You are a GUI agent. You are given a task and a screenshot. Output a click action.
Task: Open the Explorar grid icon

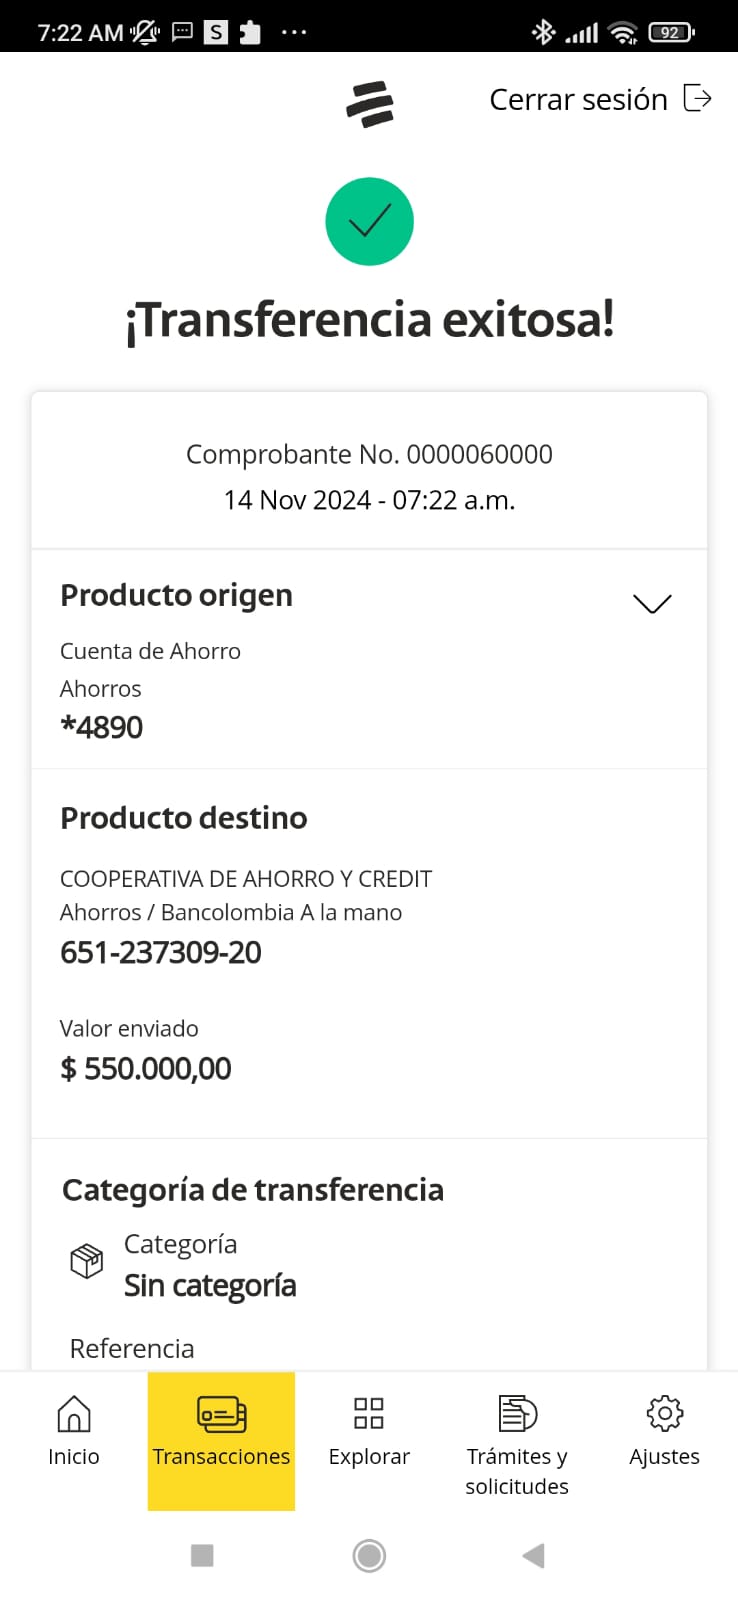369,1414
